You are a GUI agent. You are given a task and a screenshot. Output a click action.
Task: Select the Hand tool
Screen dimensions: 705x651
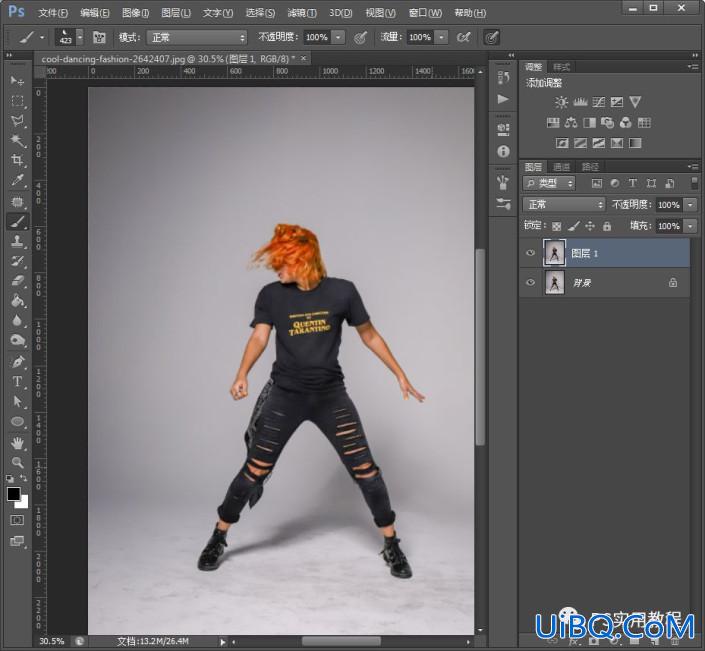coord(18,443)
